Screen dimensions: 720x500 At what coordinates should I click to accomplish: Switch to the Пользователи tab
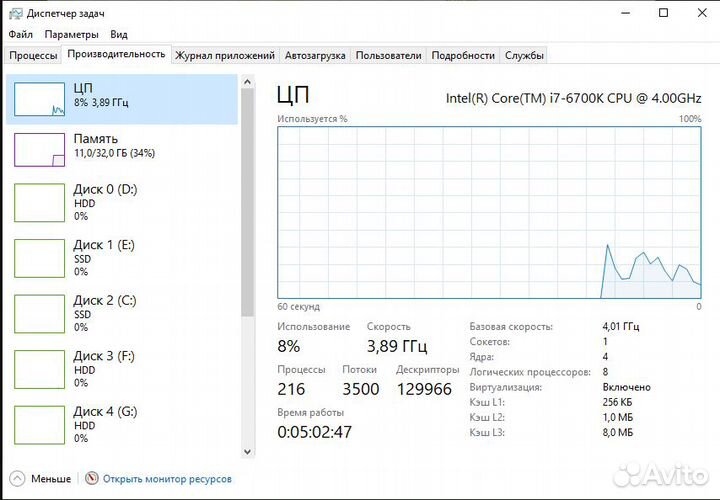tap(388, 56)
